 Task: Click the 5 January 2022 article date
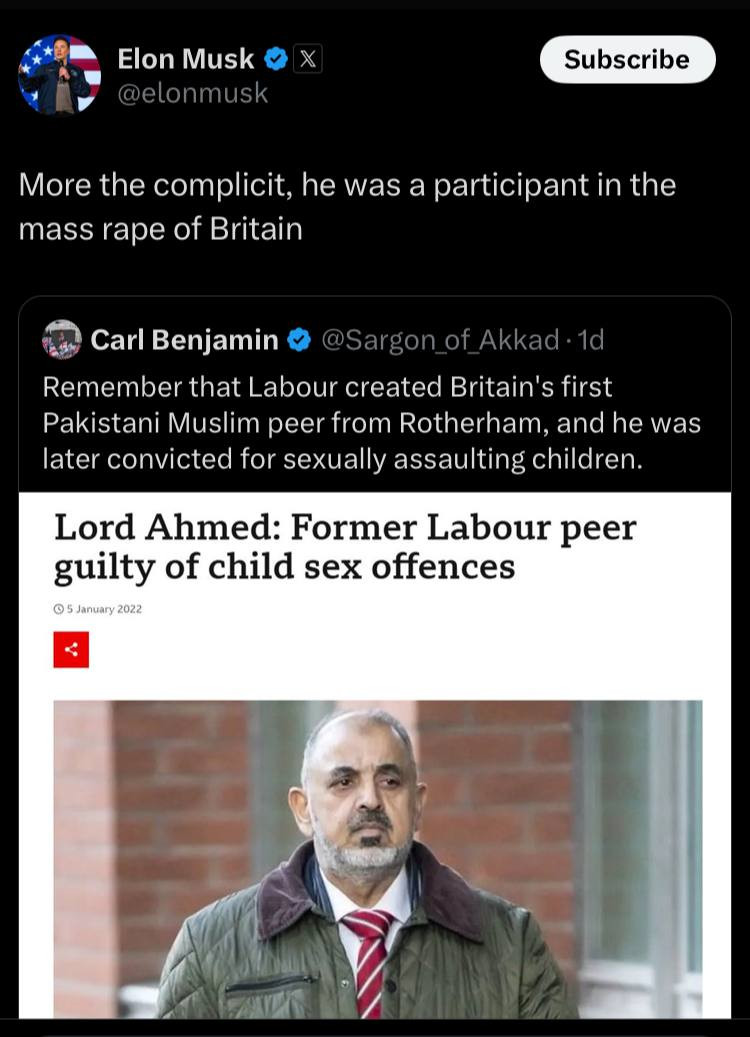coord(103,608)
